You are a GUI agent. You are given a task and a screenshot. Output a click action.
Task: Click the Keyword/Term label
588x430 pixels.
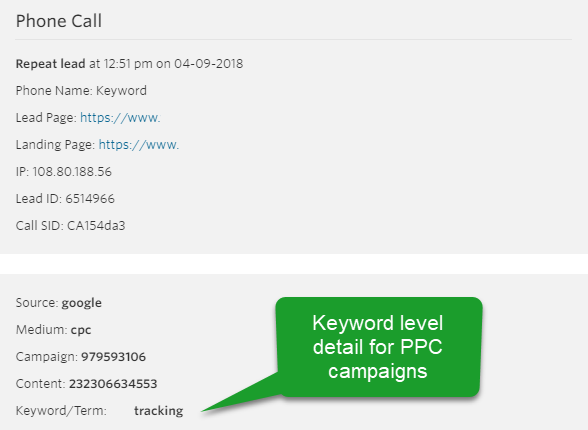click(61, 411)
